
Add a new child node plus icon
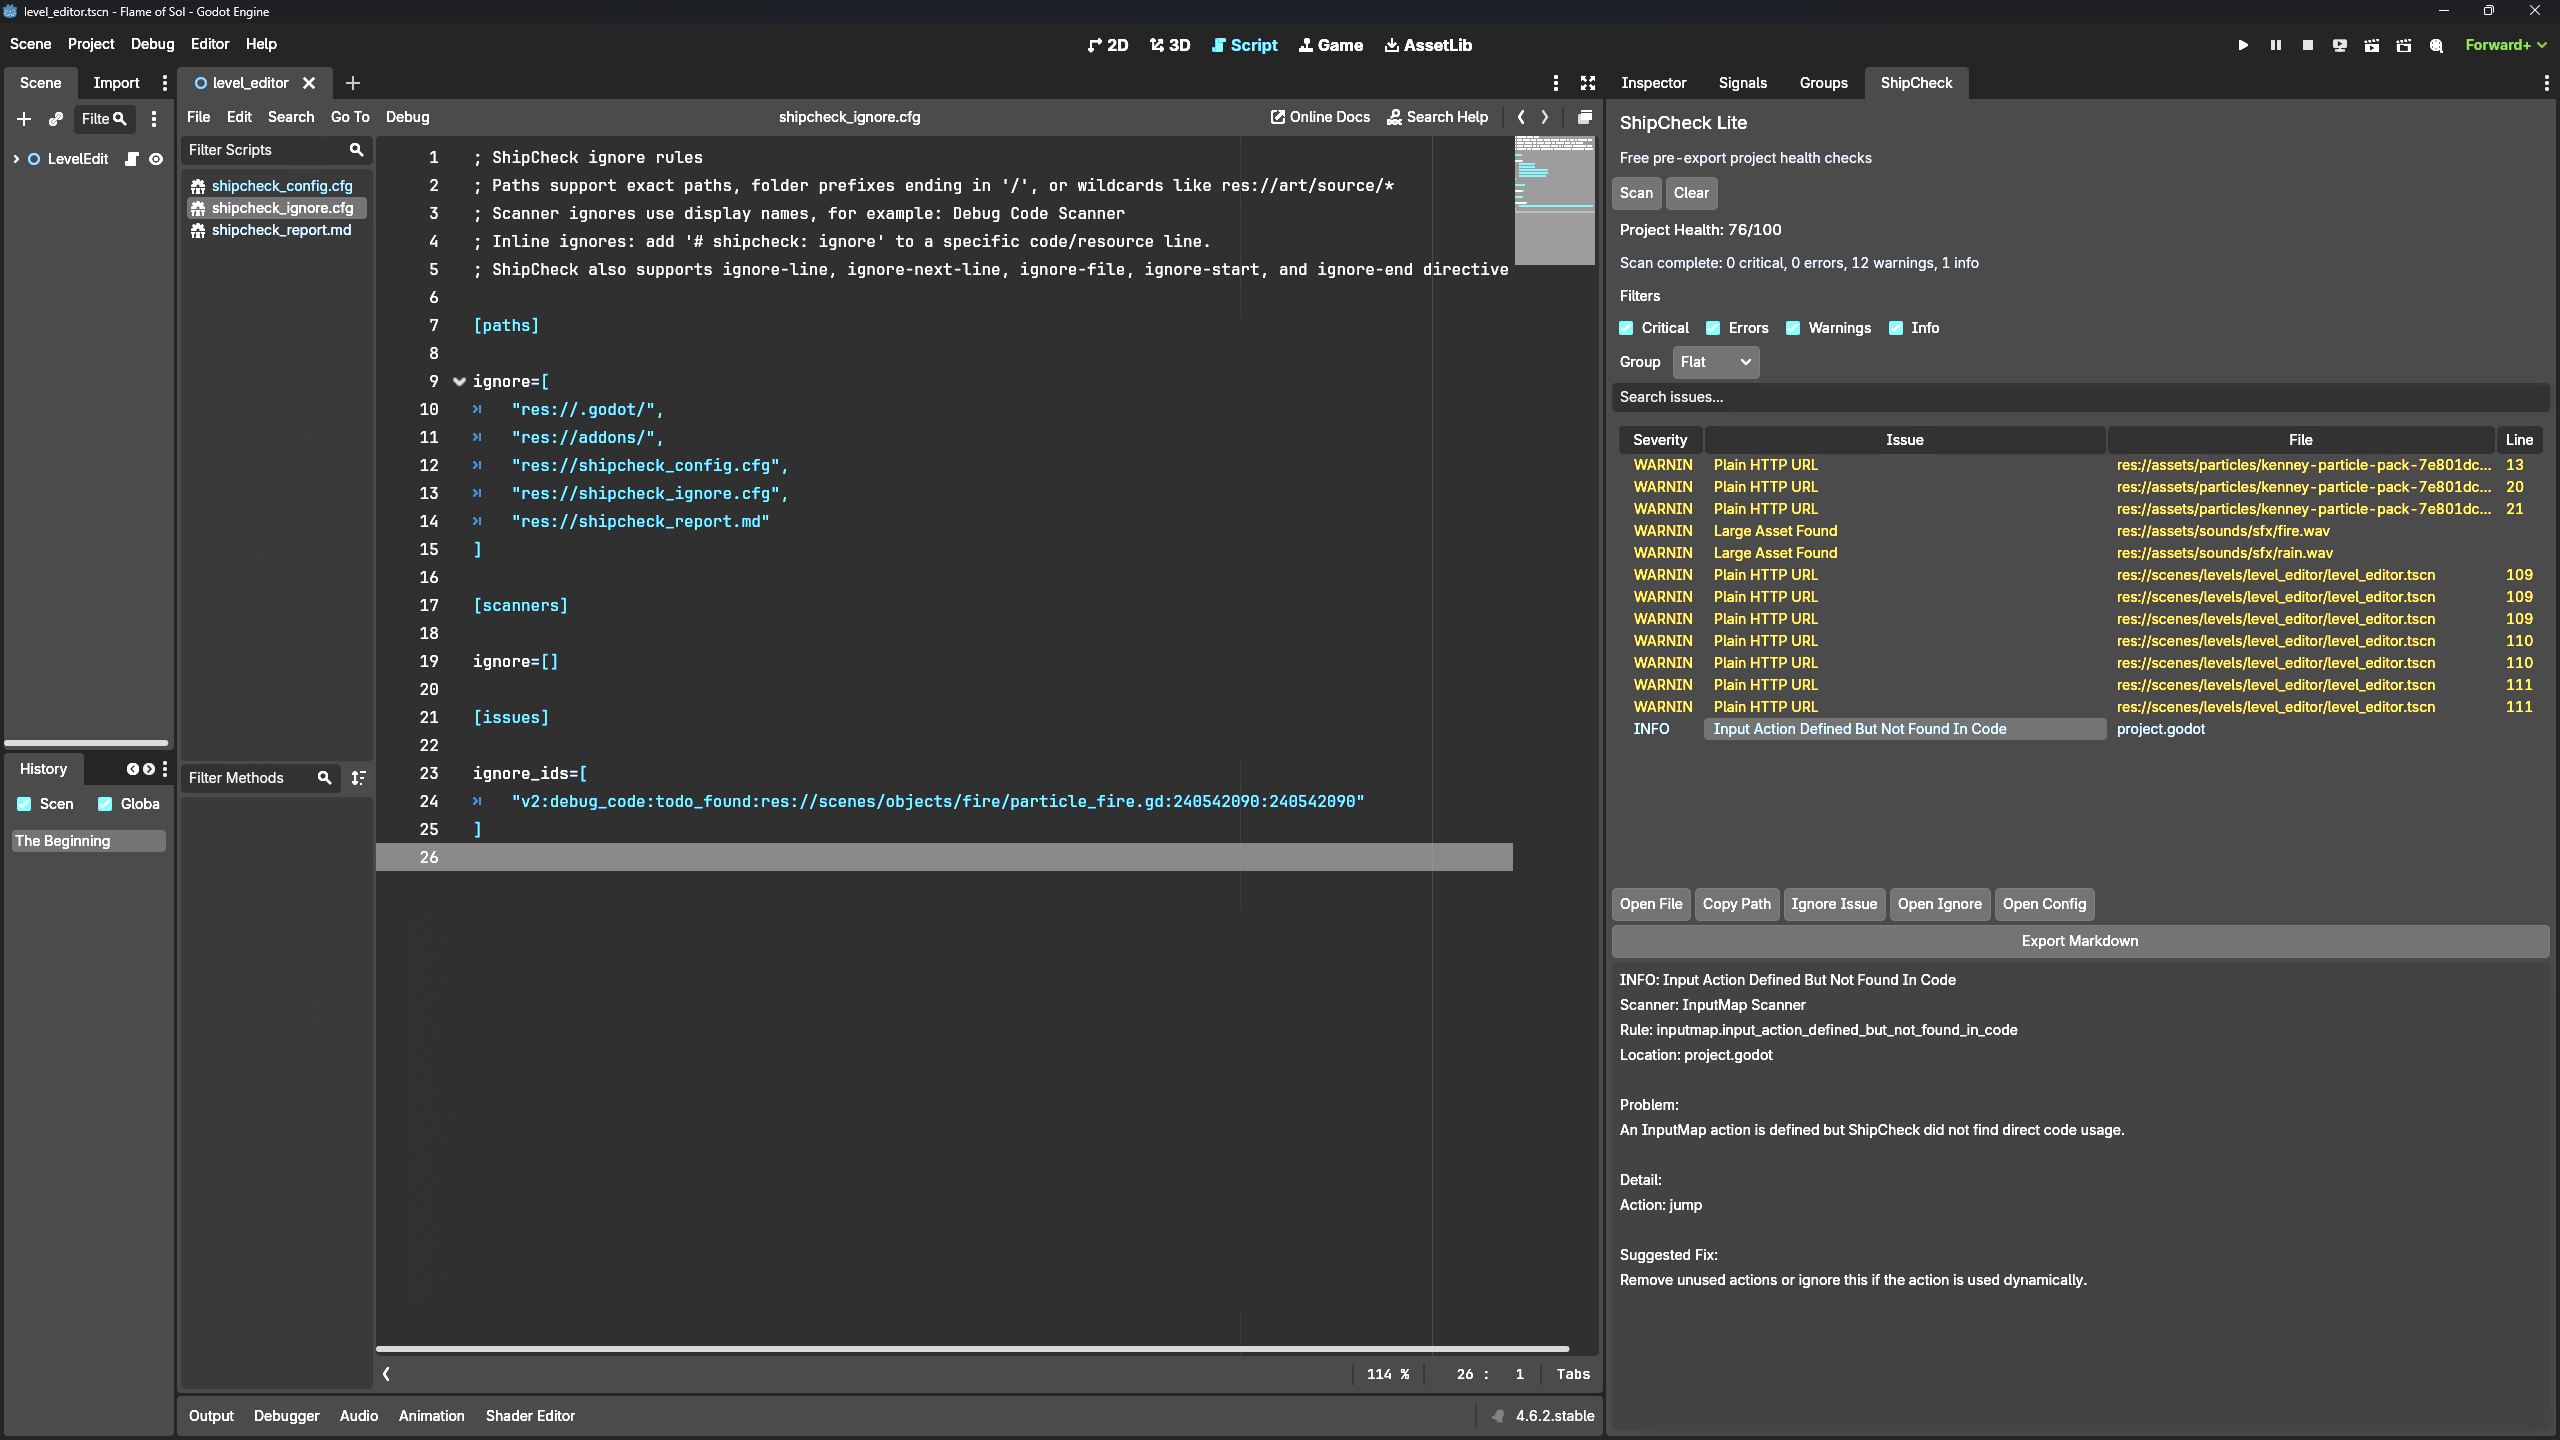24,119
